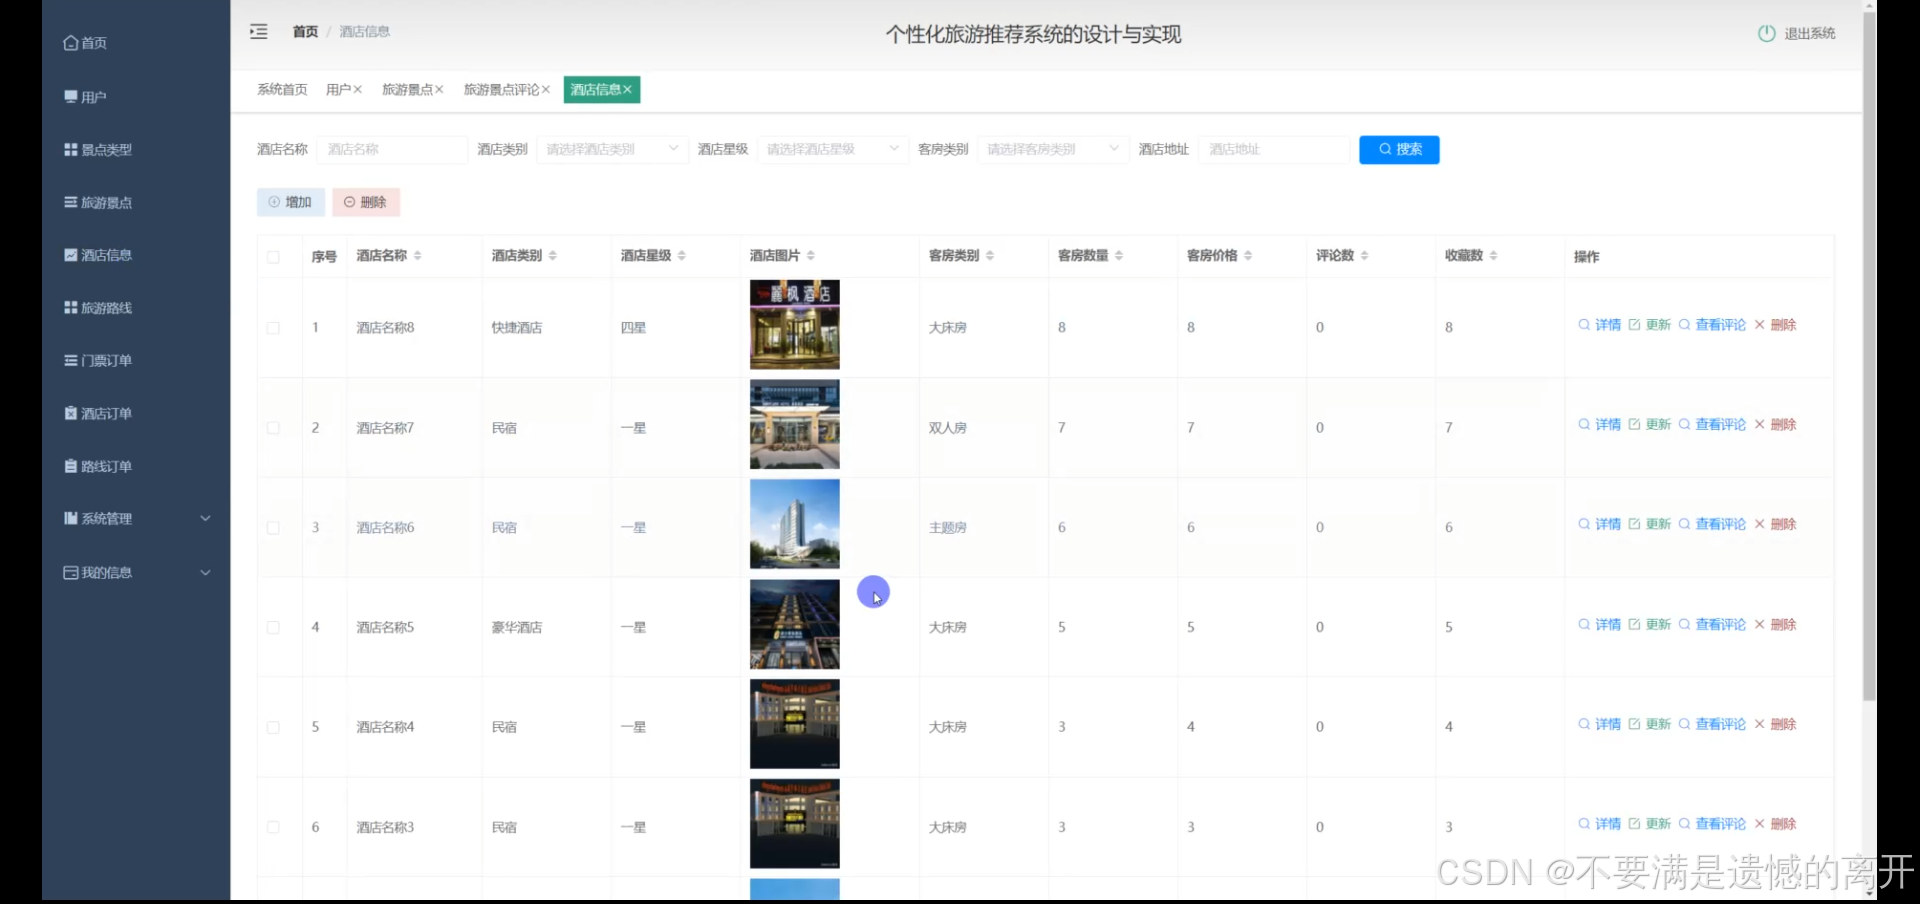Open hotel image thumbnail for 酒店名称7

point(795,424)
